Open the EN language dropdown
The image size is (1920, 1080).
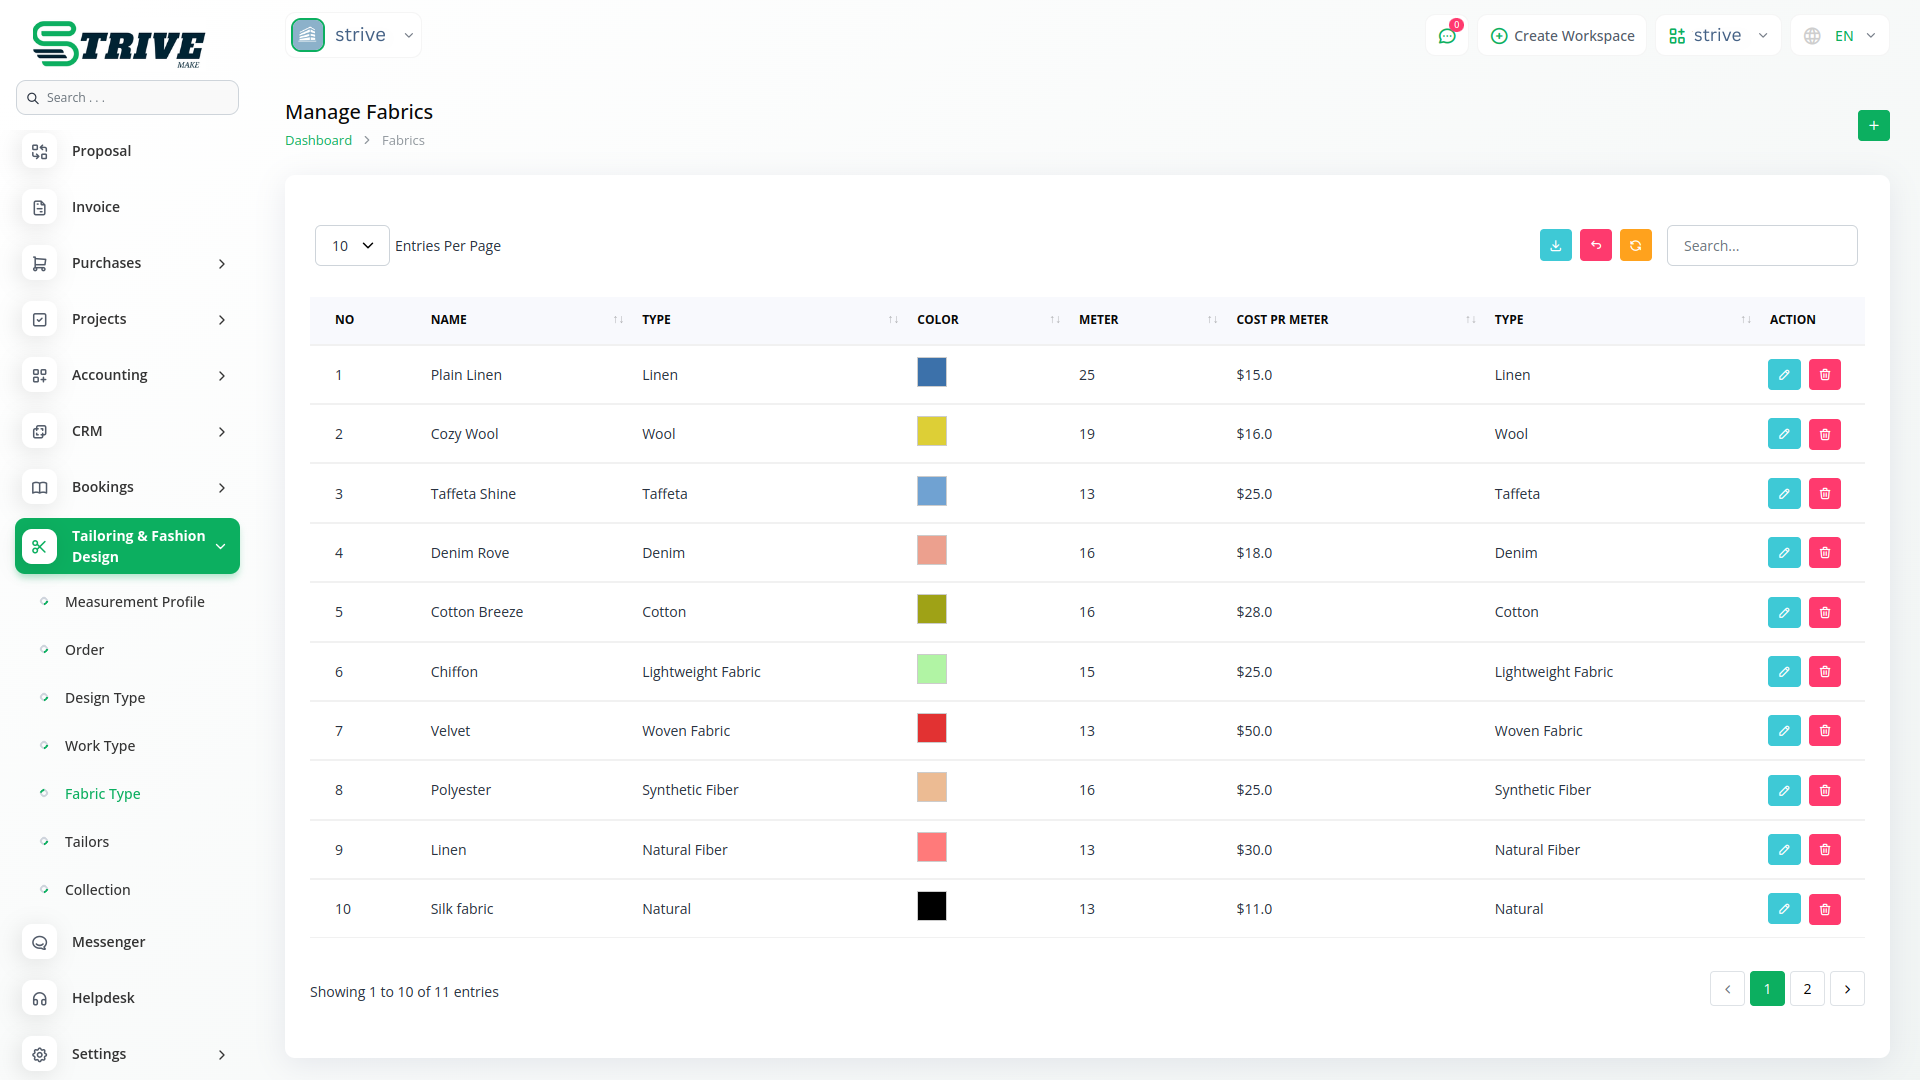[x=1840, y=36]
